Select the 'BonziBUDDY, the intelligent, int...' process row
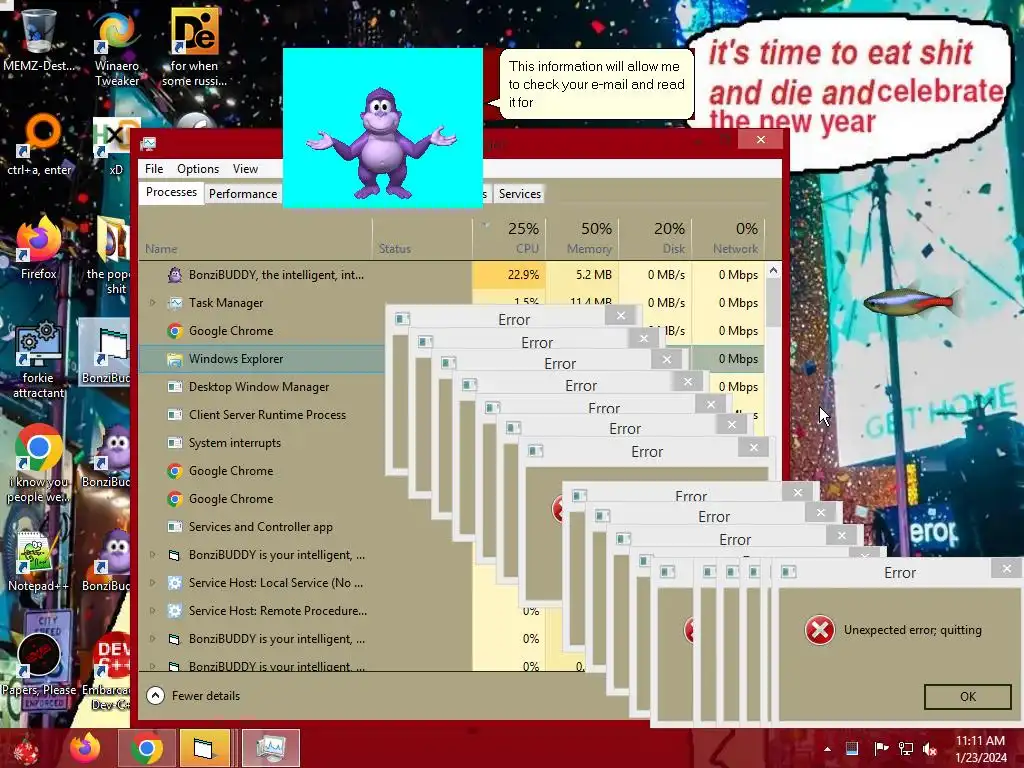This screenshot has width=1024, height=768. pos(452,275)
